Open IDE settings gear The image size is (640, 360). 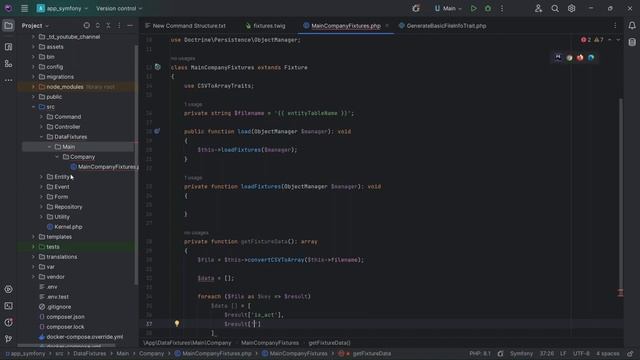(571, 8)
